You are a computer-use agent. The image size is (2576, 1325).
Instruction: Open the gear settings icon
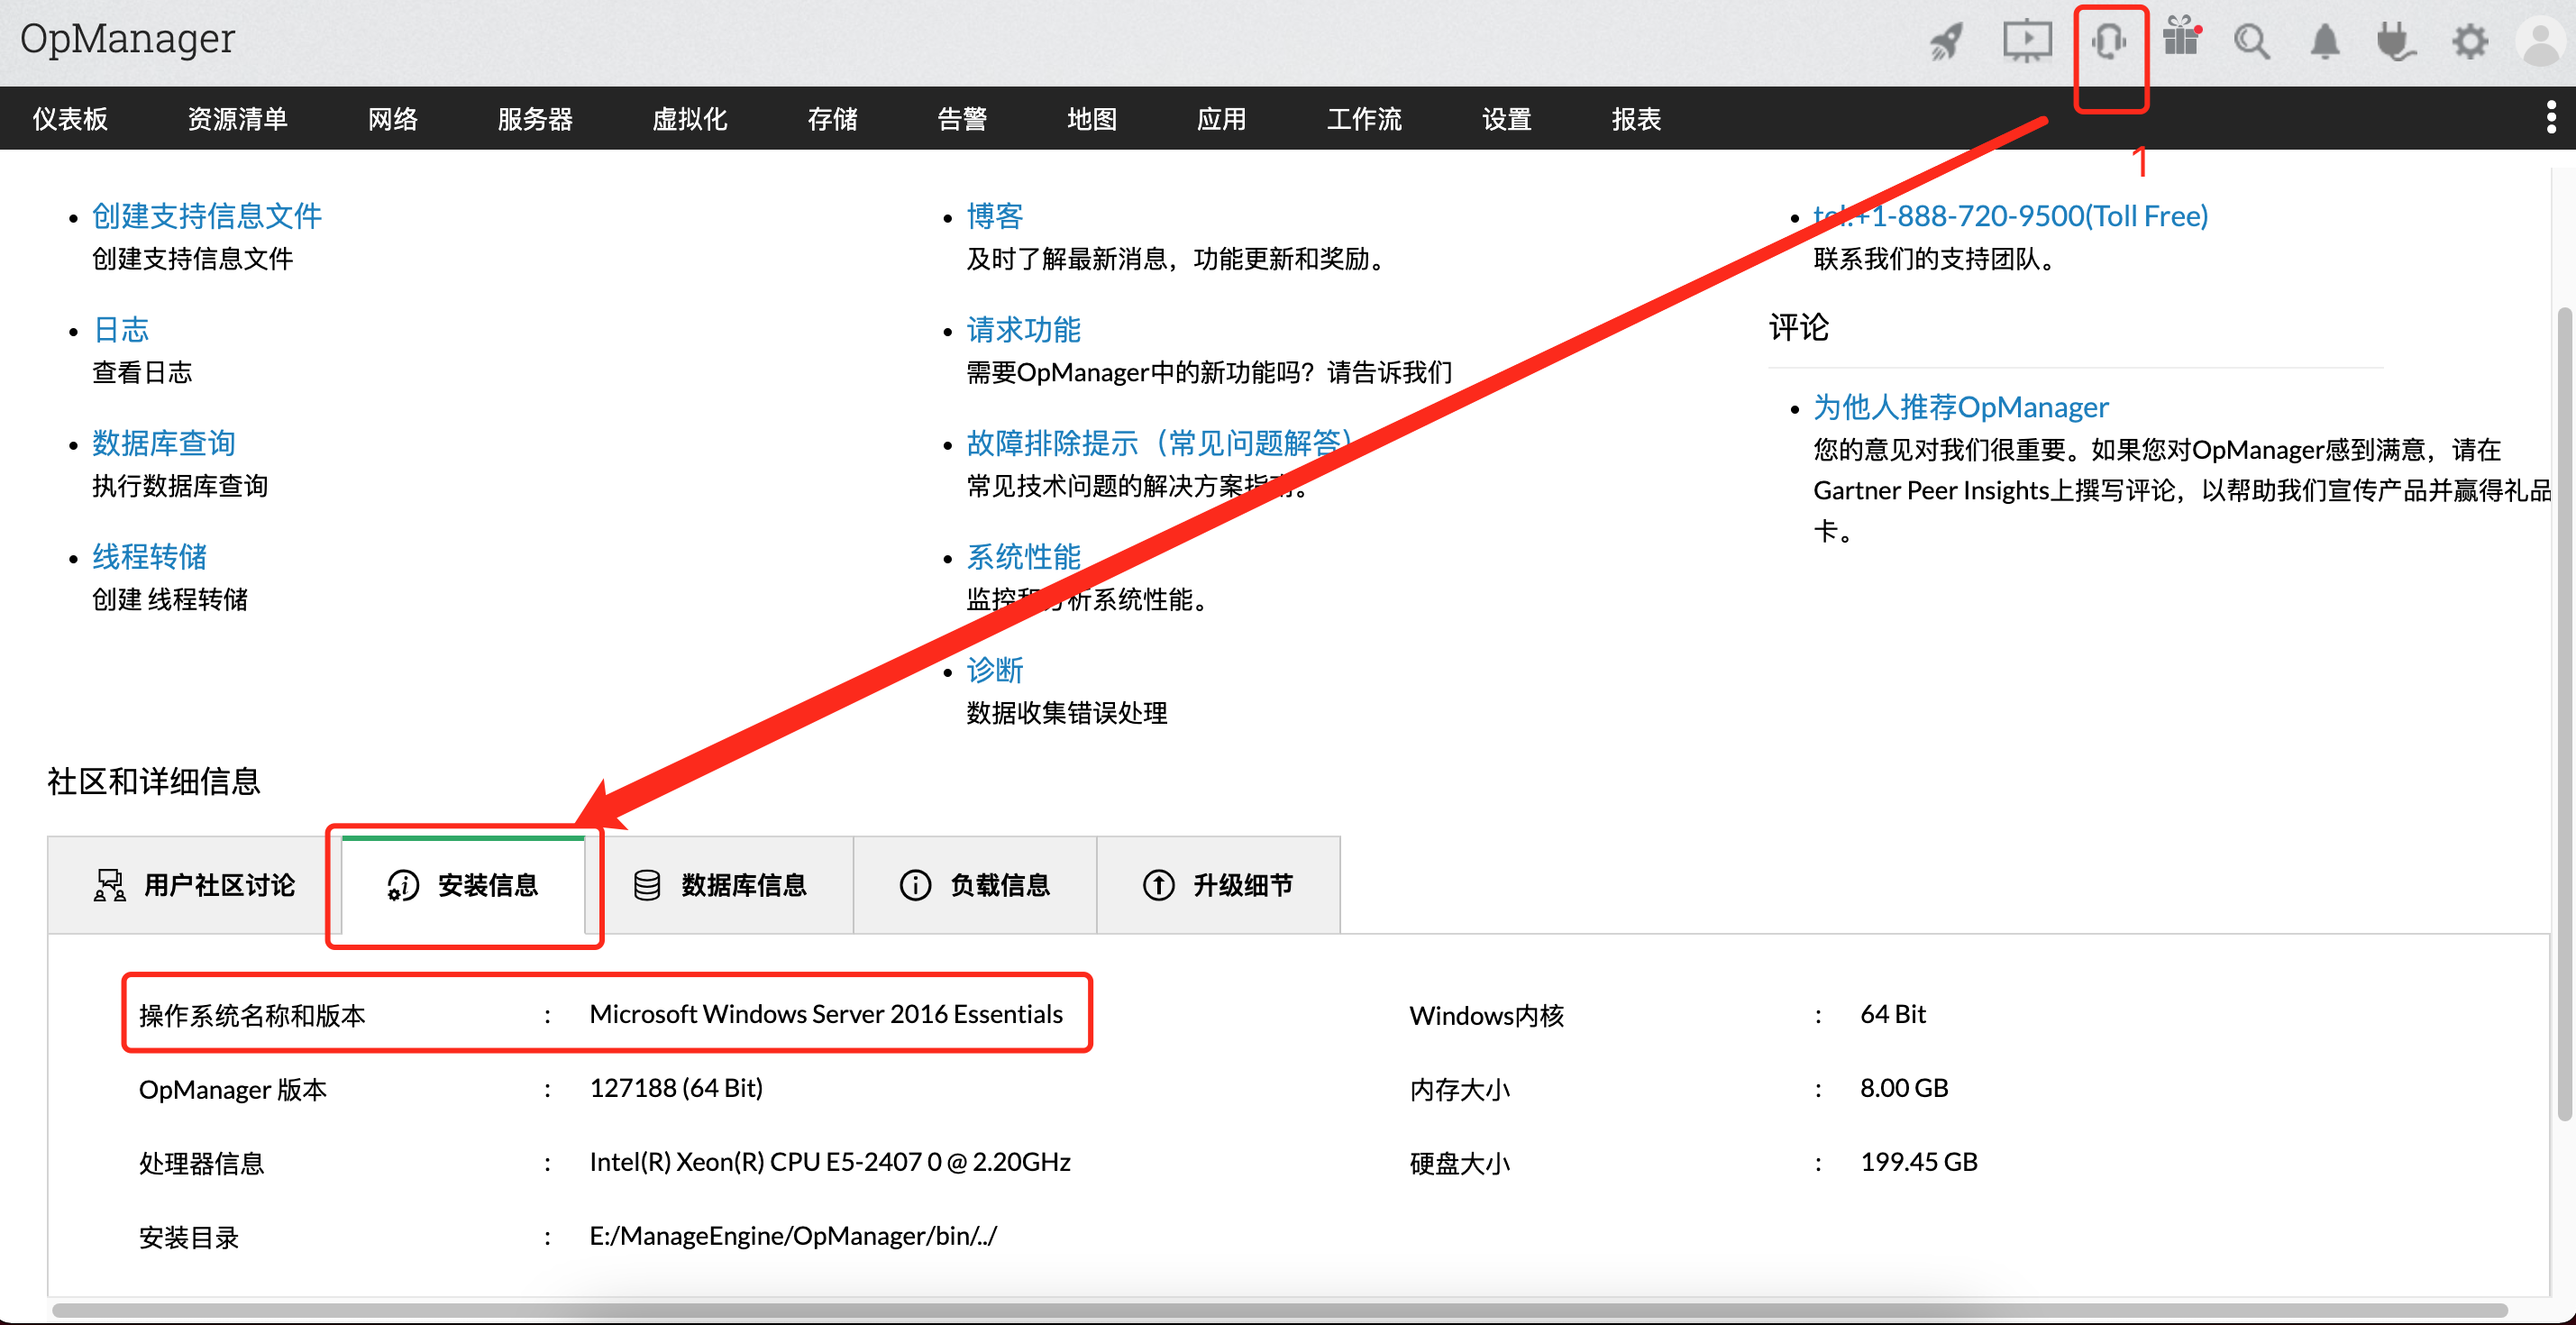pyautogui.click(x=2470, y=42)
